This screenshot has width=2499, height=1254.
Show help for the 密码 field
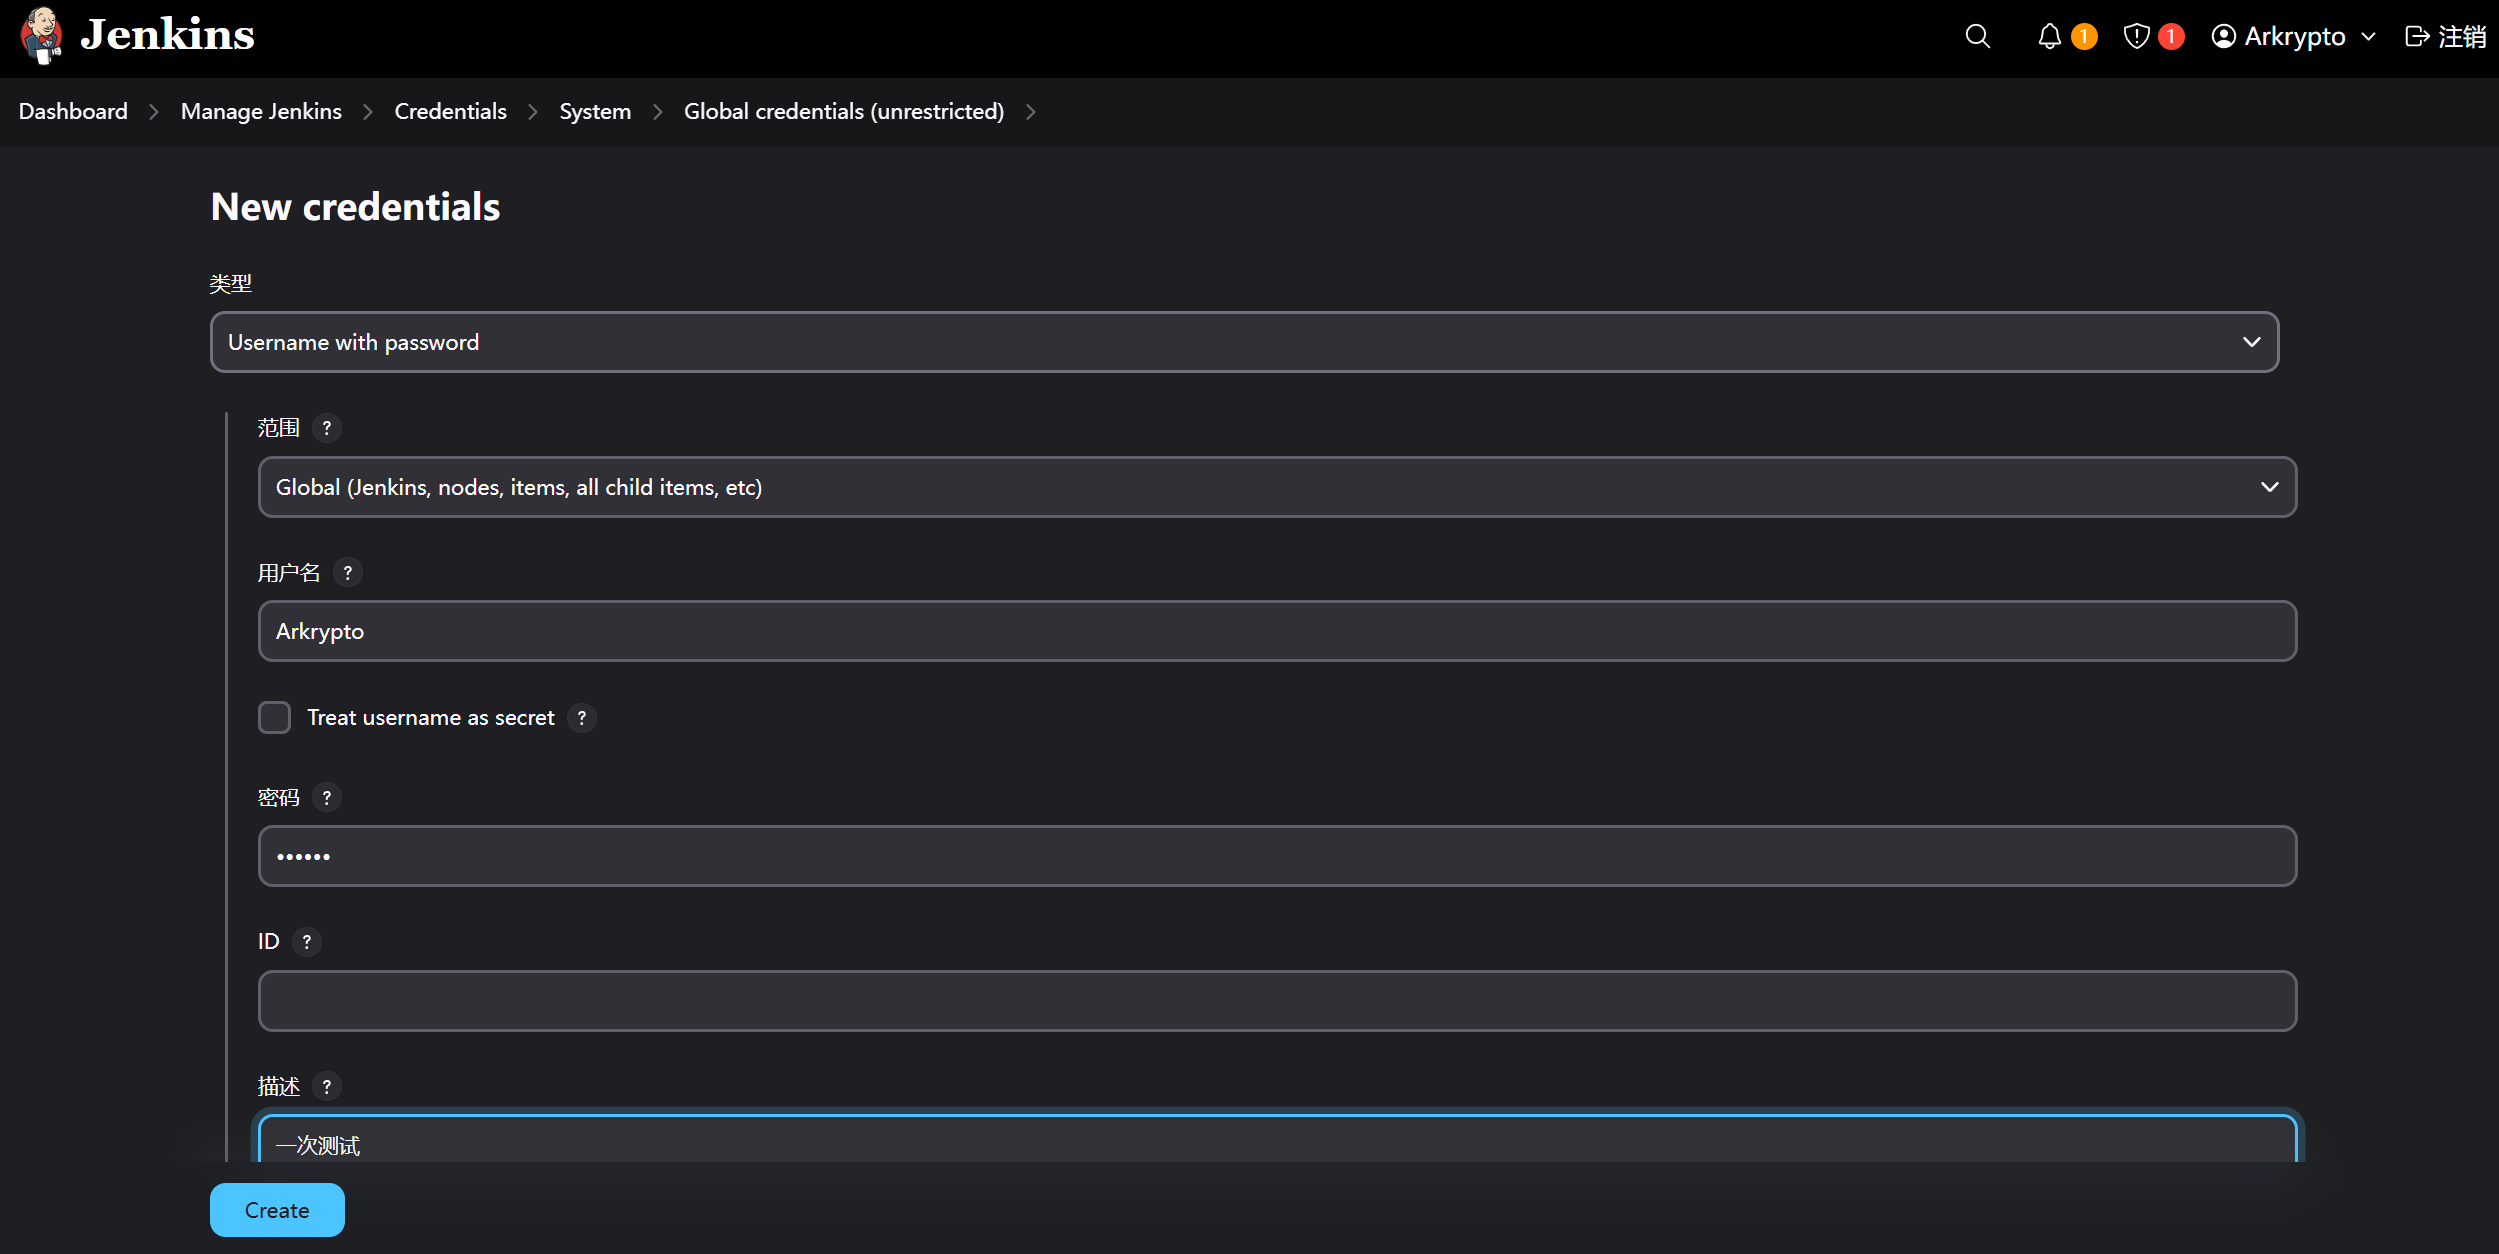point(326,798)
